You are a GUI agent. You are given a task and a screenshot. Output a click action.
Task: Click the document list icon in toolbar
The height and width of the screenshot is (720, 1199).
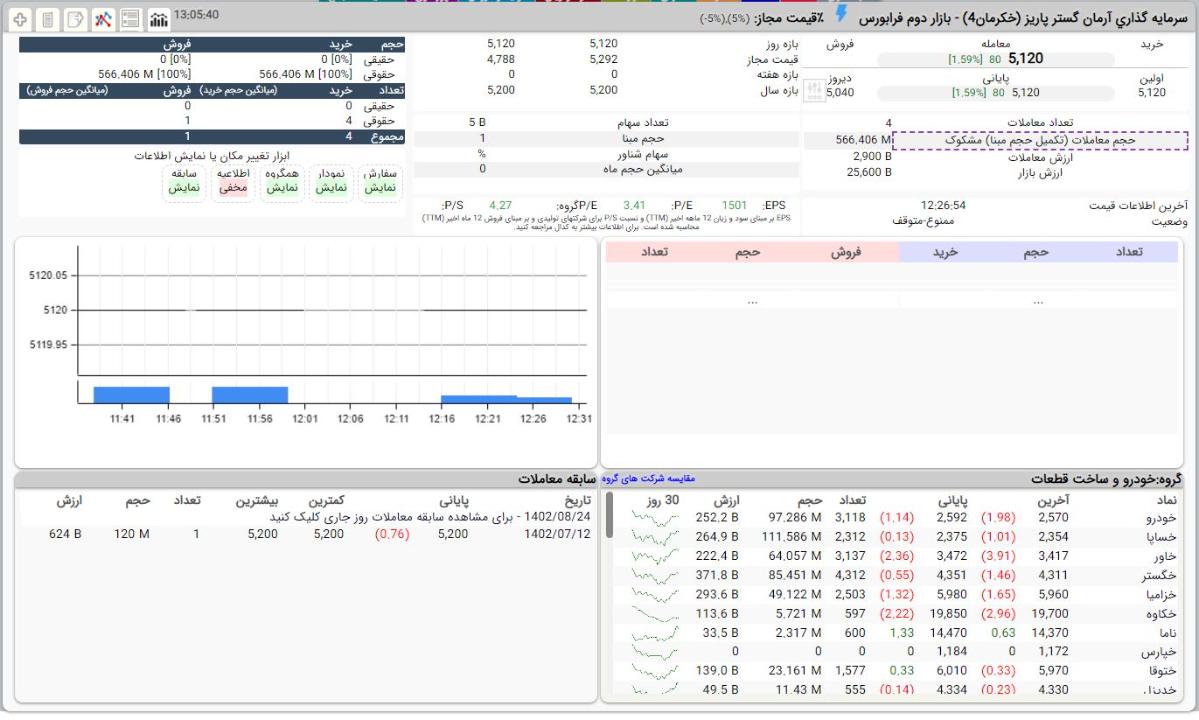click(x=48, y=19)
